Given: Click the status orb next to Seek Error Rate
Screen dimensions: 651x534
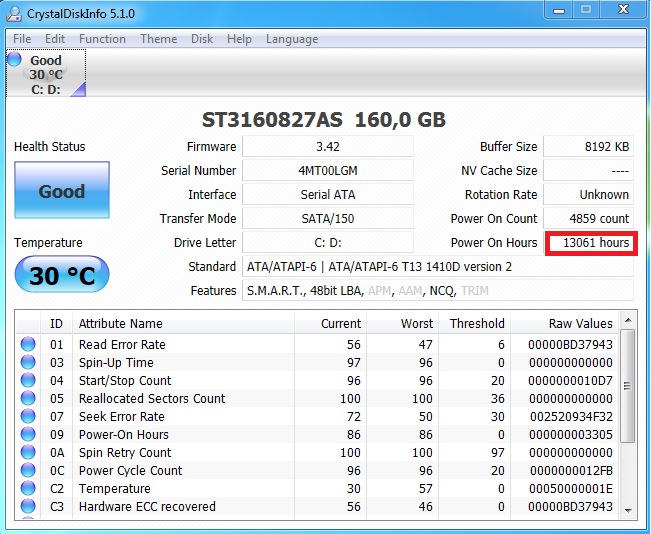Looking at the screenshot, I should click(x=28, y=417).
